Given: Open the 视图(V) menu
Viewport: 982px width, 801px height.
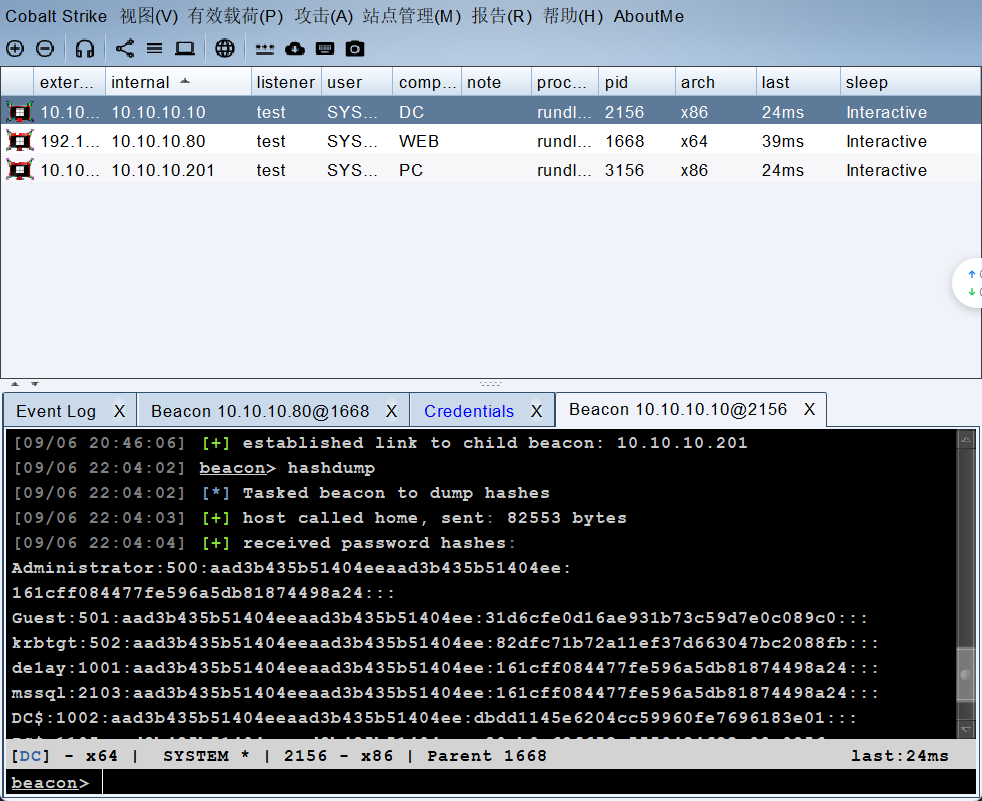Looking at the screenshot, I should [149, 16].
